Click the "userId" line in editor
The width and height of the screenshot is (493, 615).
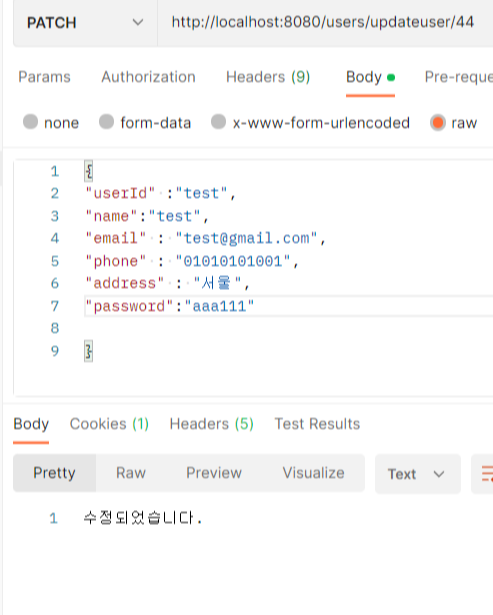click(160, 193)
